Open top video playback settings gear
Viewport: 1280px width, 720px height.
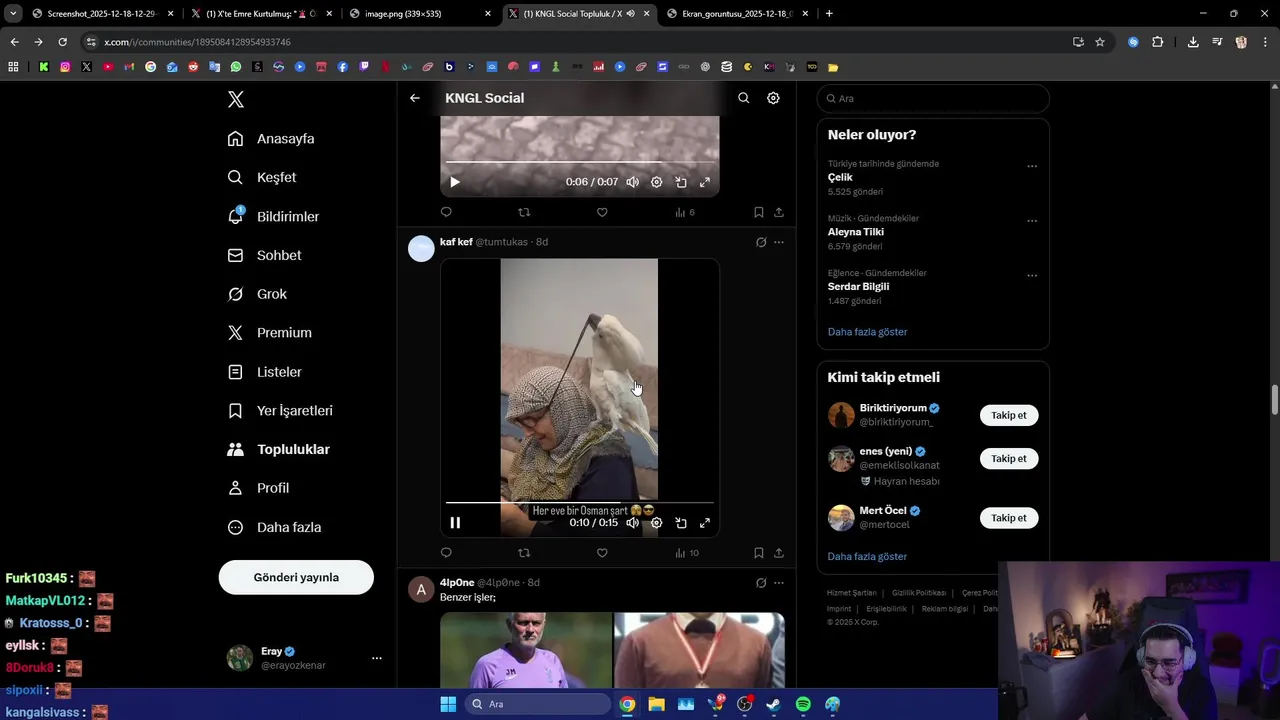click(x=657, y=182)
